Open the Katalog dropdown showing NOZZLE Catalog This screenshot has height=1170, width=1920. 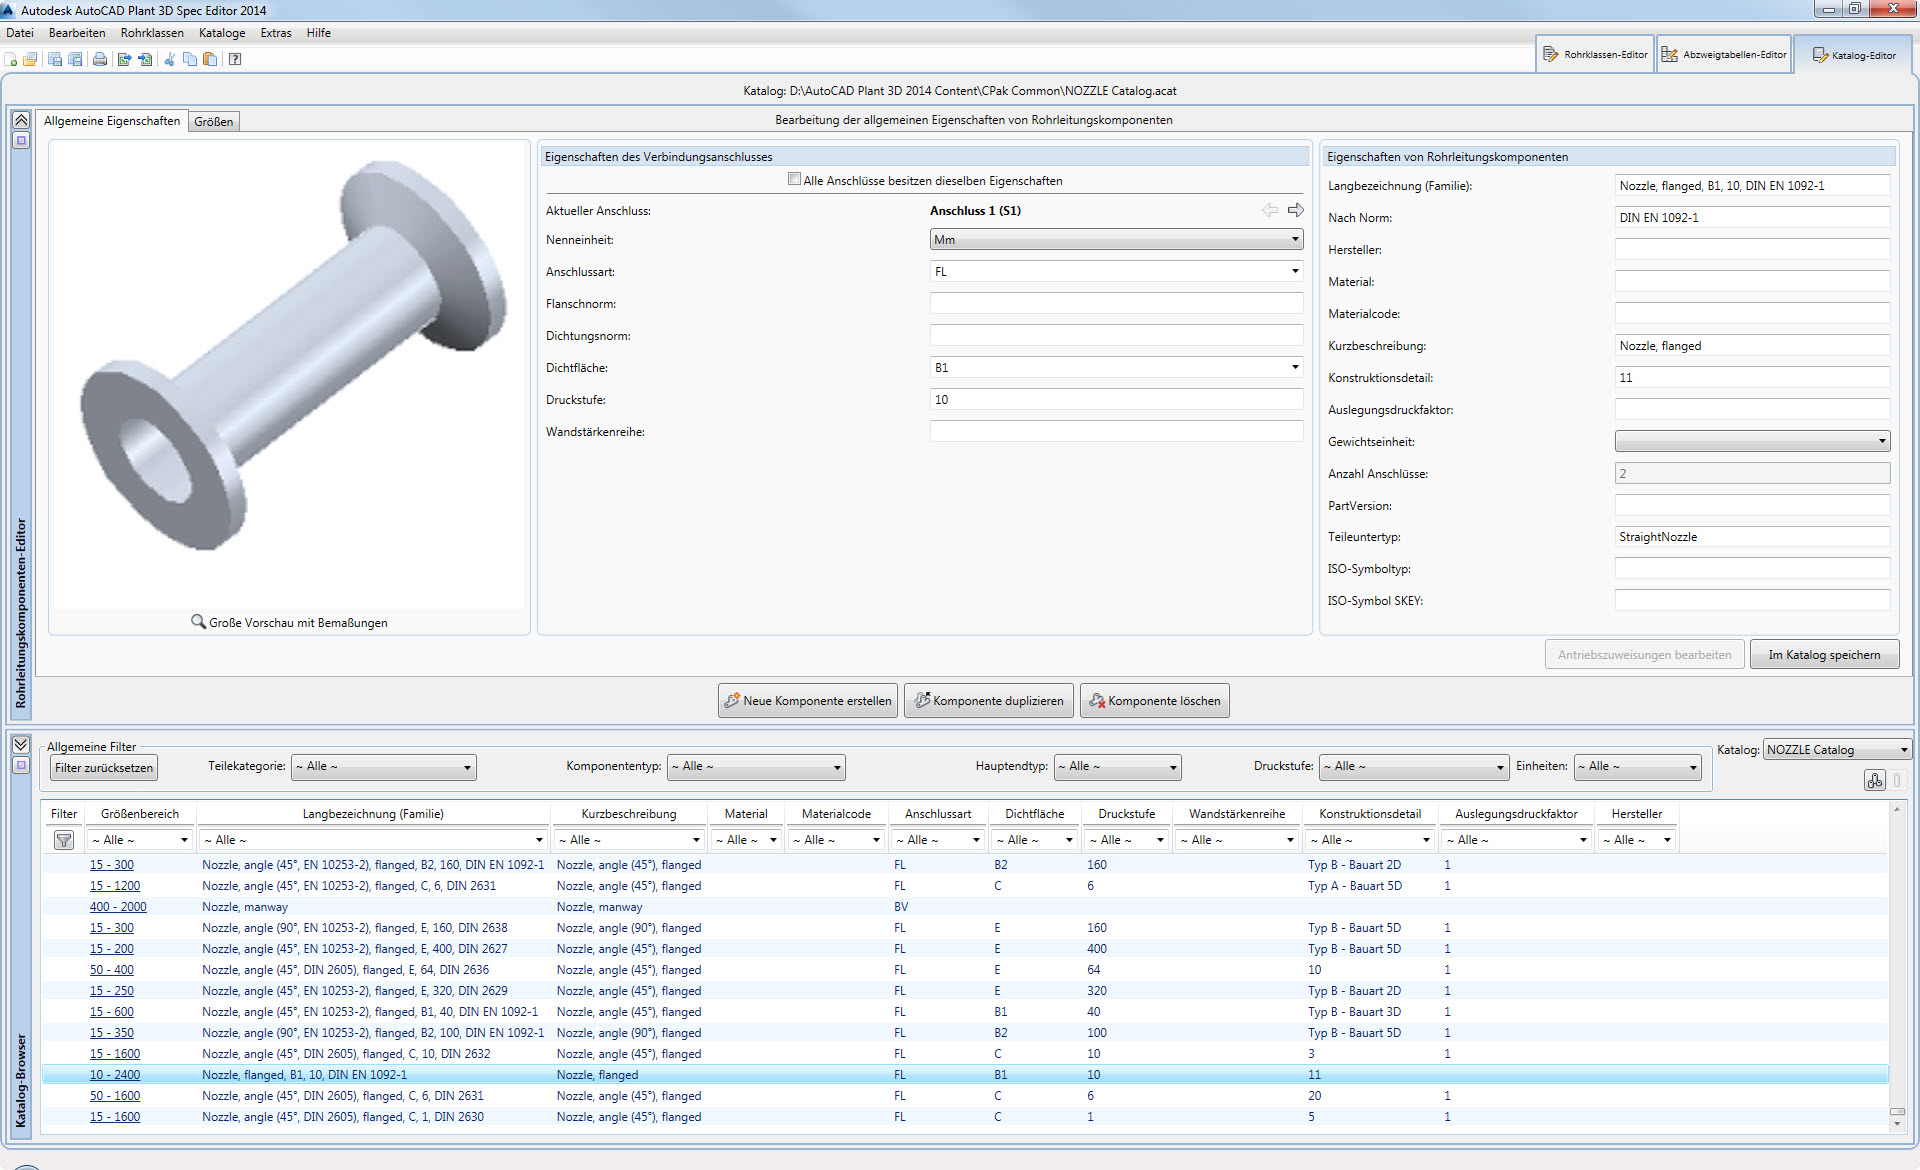[x=1838, y=750]
